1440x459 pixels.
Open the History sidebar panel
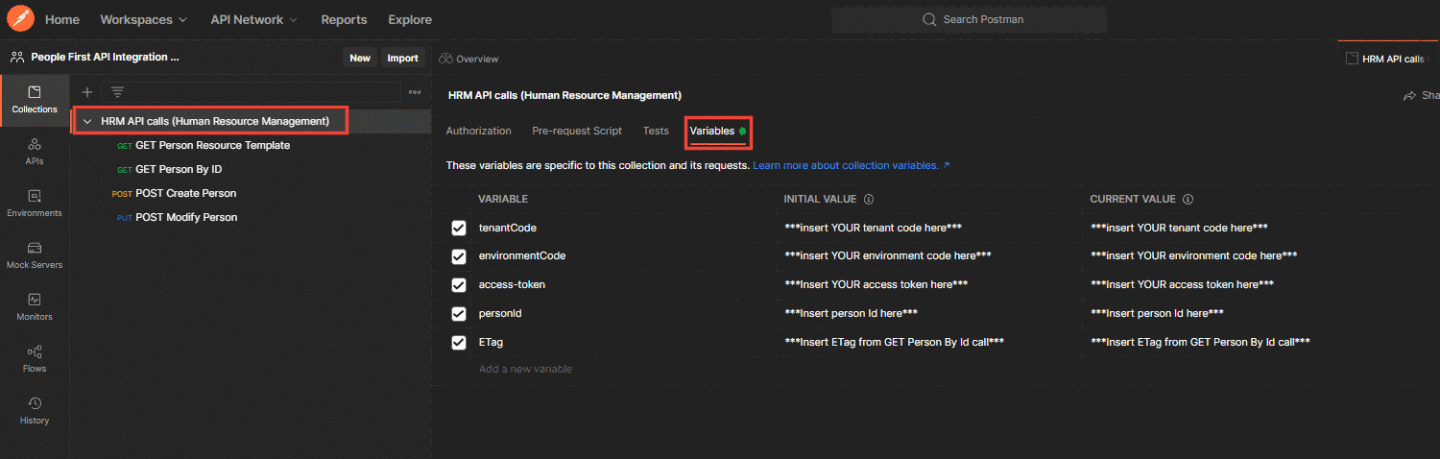click(34, 411)
